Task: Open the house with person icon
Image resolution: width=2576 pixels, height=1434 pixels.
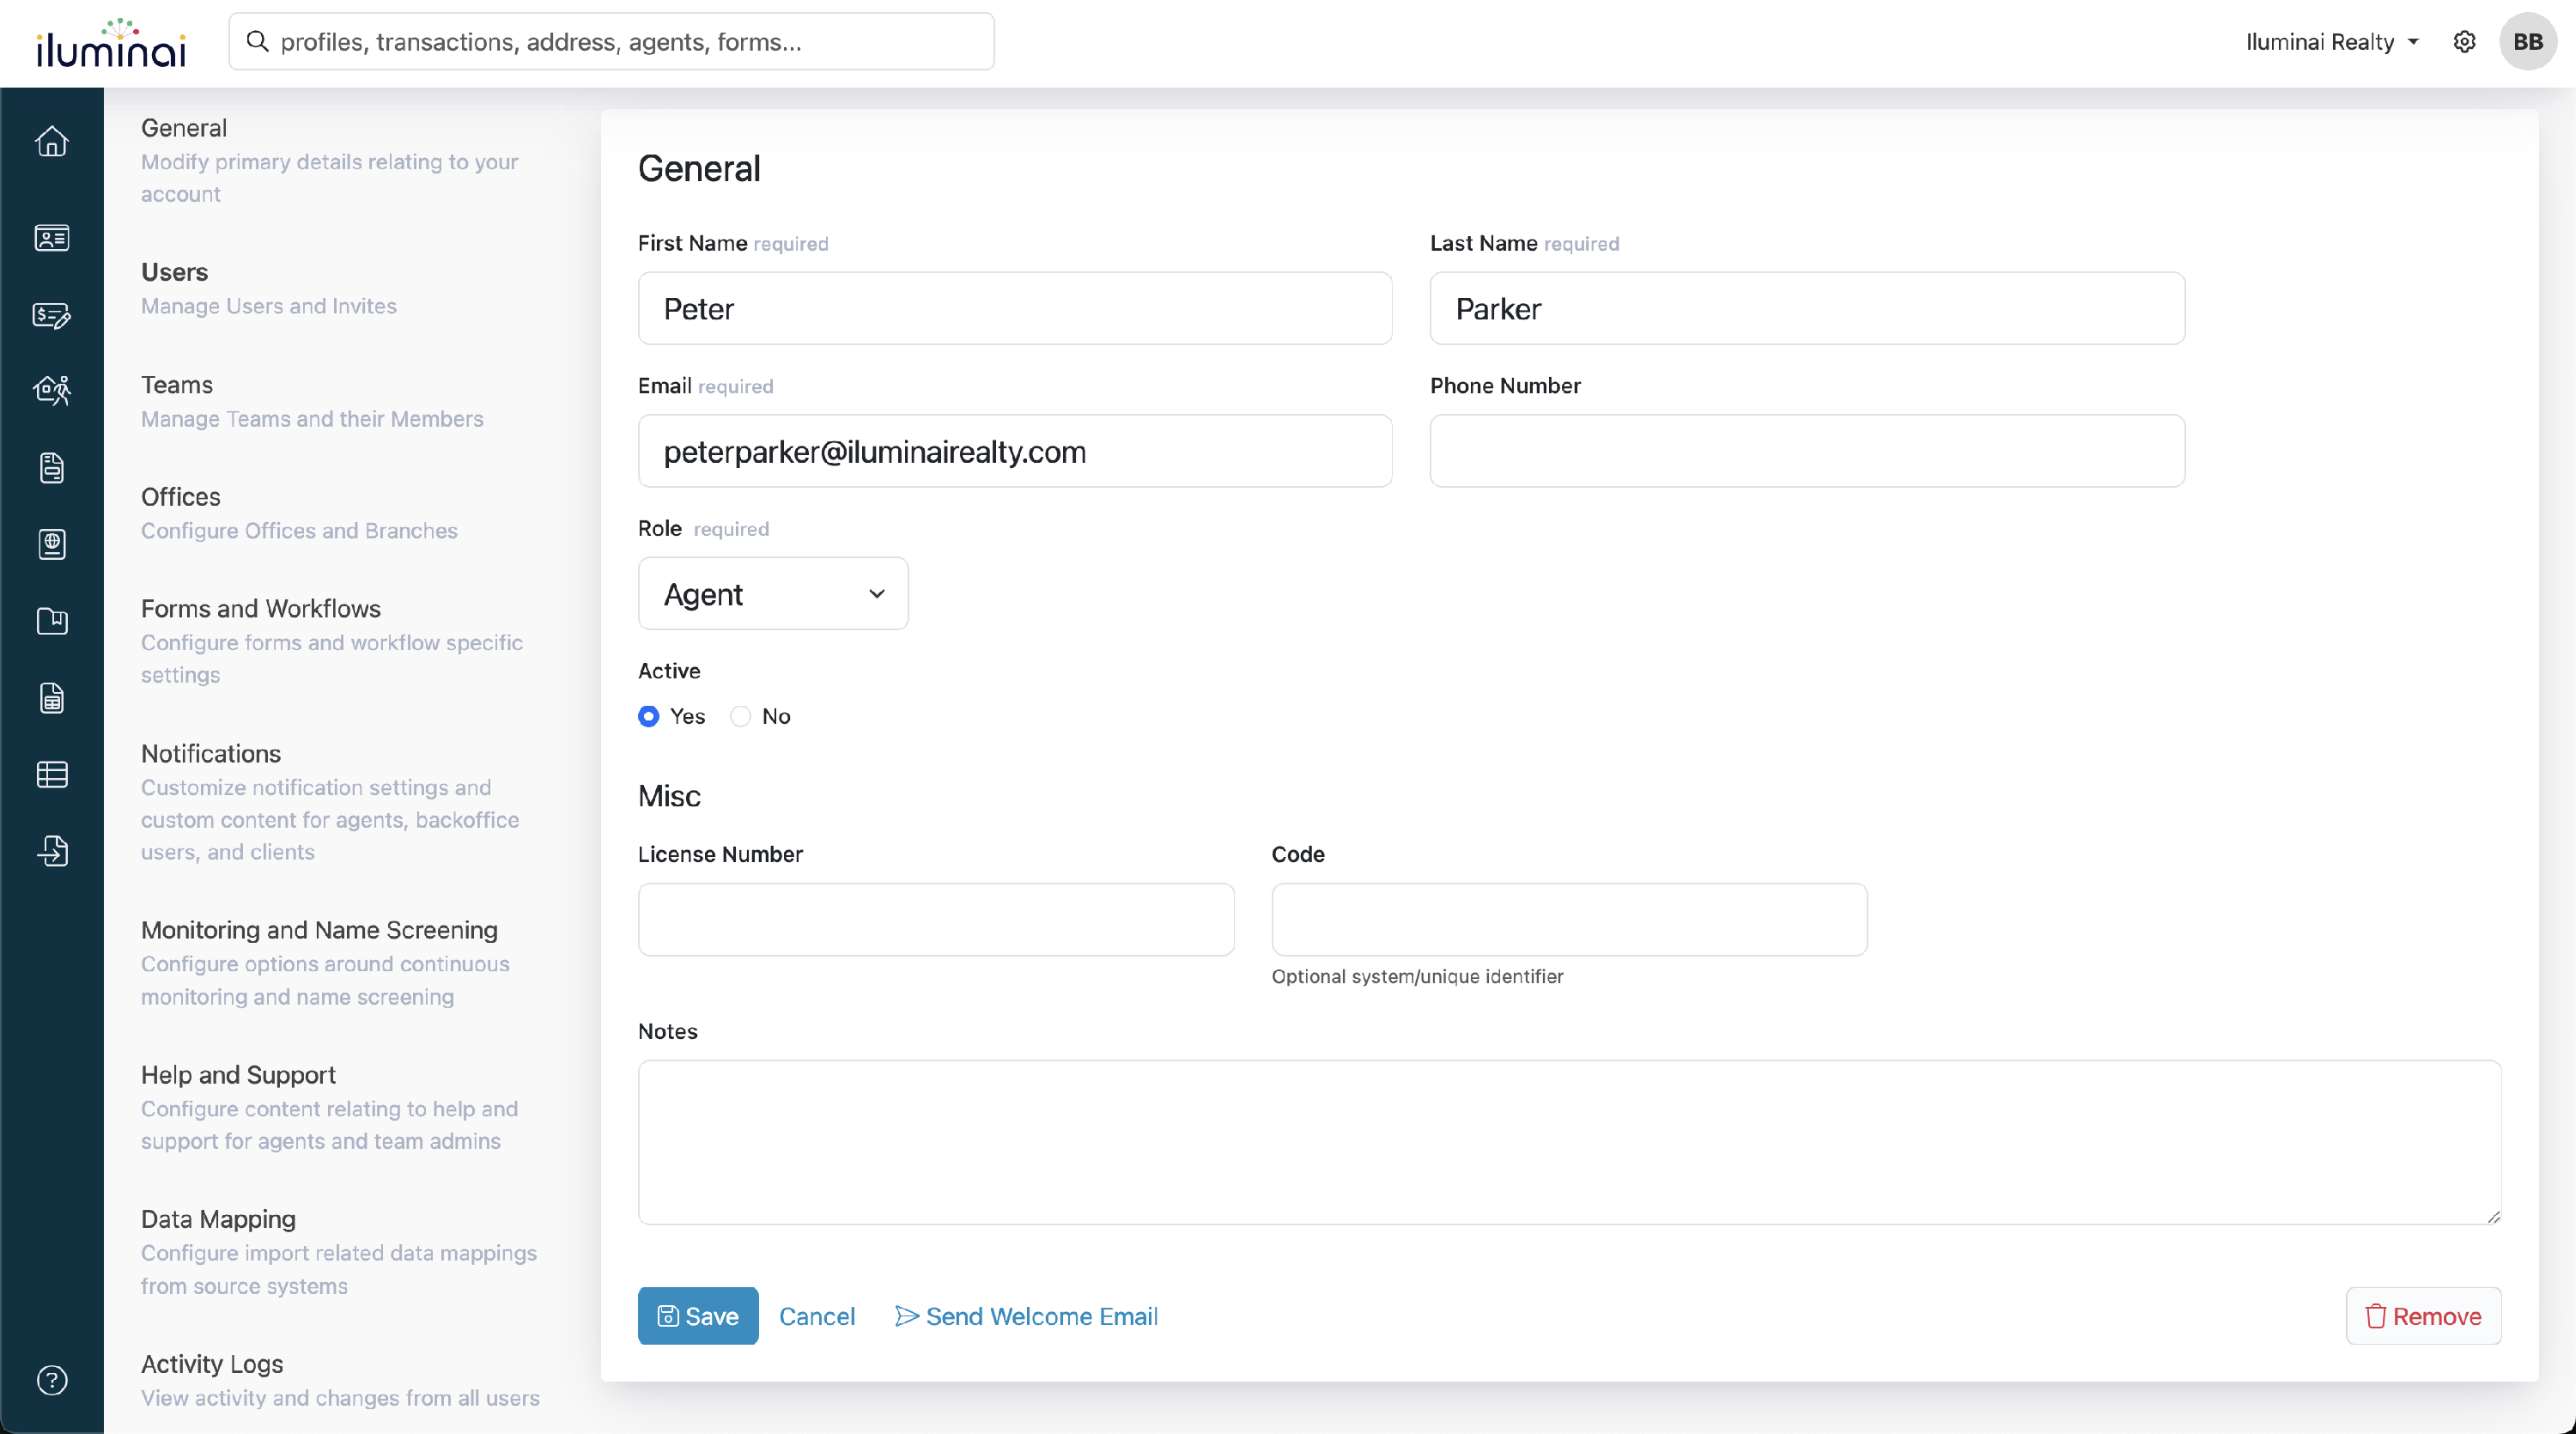Action: pos(52,390)
